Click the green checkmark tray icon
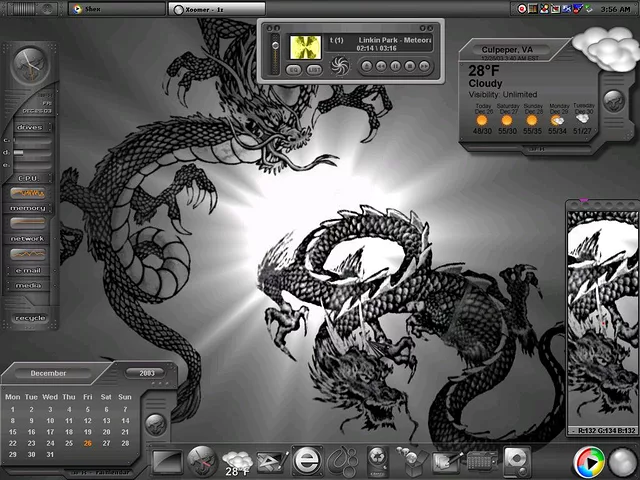The height and width of the screenshot is (480, 640). (588, 9)
